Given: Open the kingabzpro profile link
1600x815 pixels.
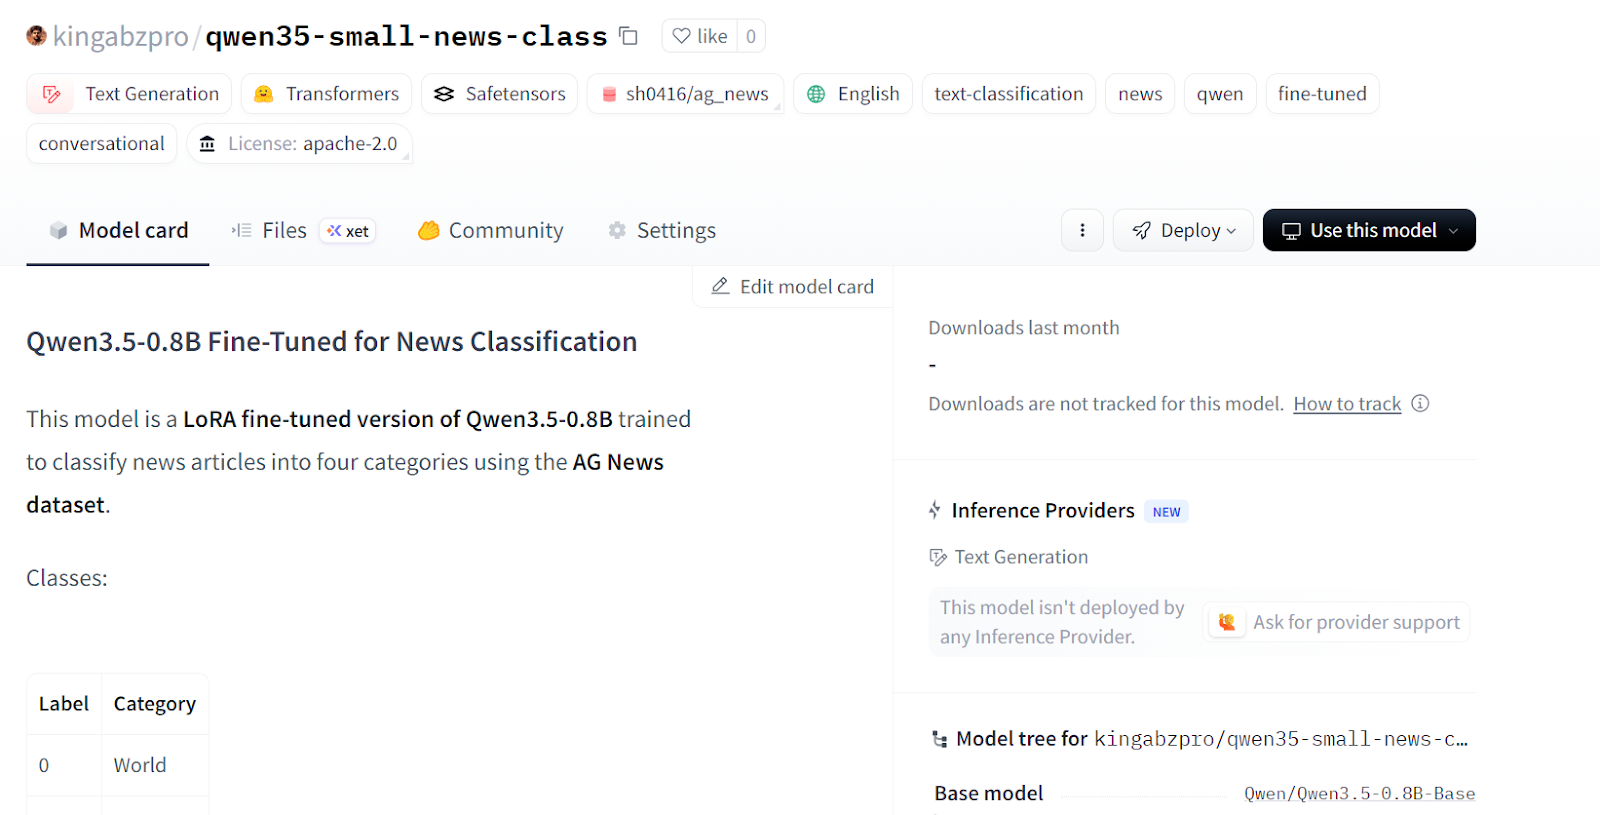Looking at the screenshot, I should click(x=120, y=37).
